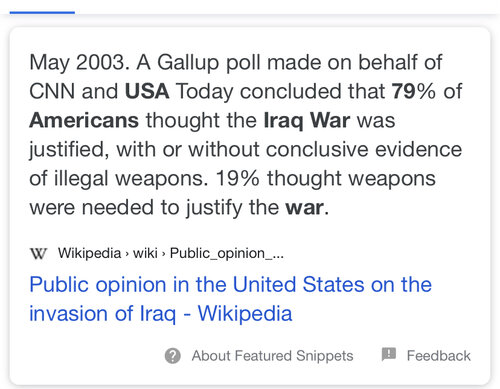Click the bold 'Iraq War' text
The width and height of the screenshot is (500, 389).
307,120
